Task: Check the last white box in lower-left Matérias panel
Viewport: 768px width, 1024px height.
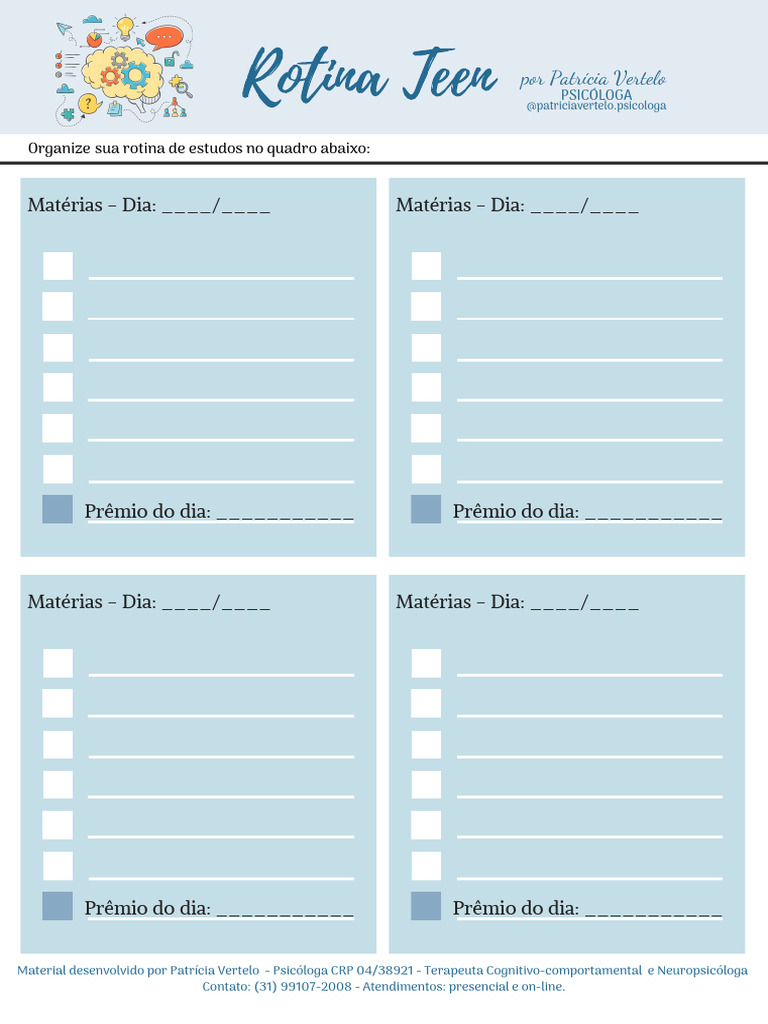Action: pos(58,866)
